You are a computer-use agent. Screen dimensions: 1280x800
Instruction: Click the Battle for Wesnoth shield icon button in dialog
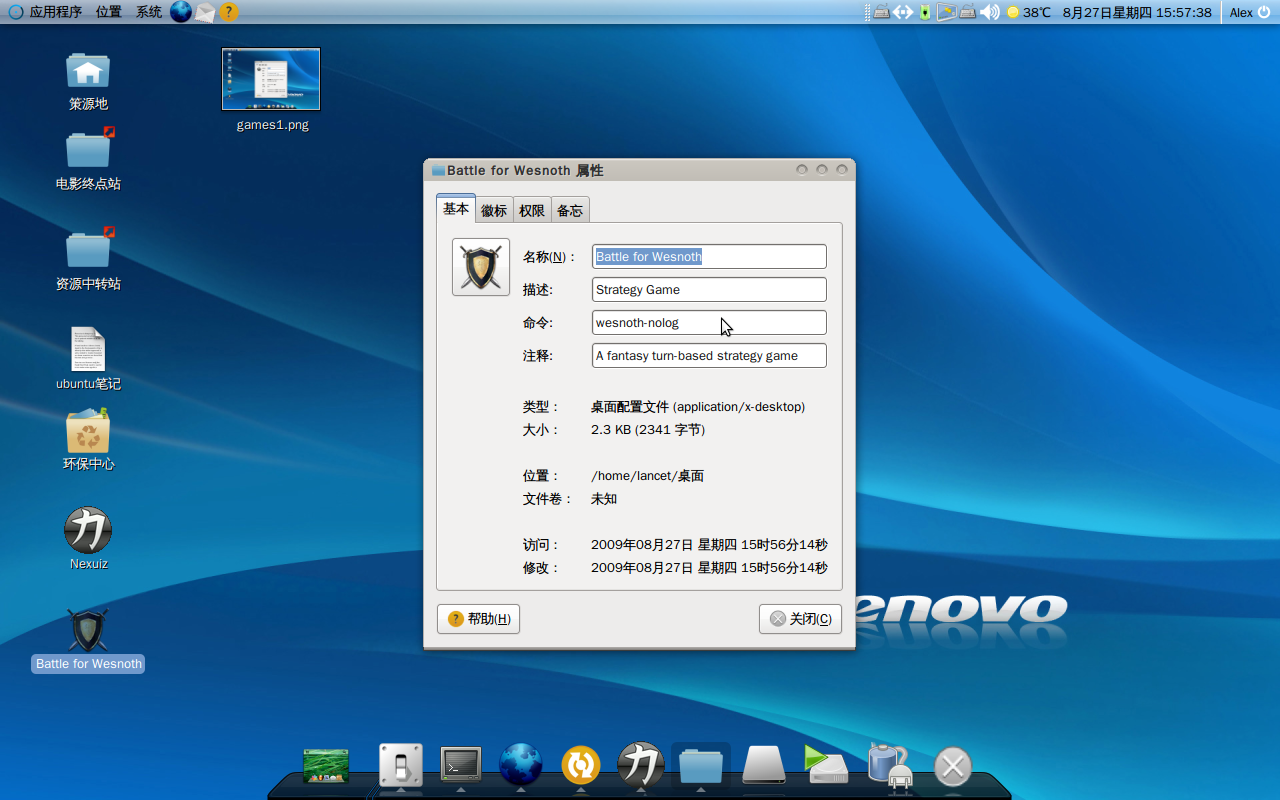[x=481, y=267]
